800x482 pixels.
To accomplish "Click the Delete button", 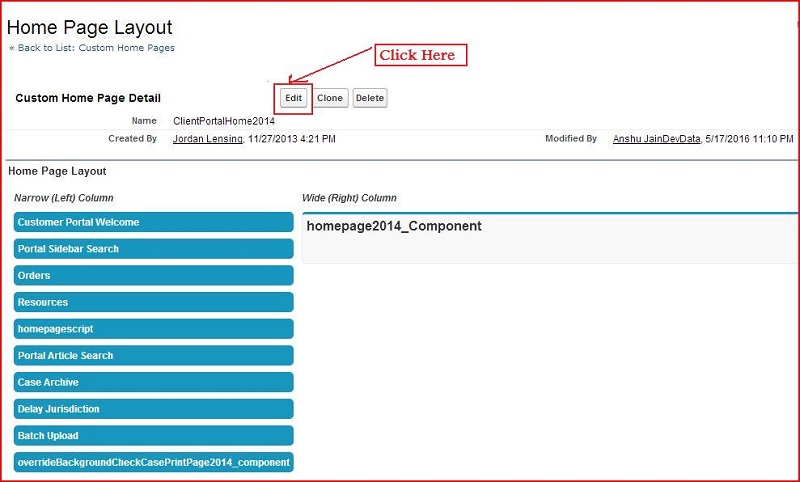I will pos(370,98).
